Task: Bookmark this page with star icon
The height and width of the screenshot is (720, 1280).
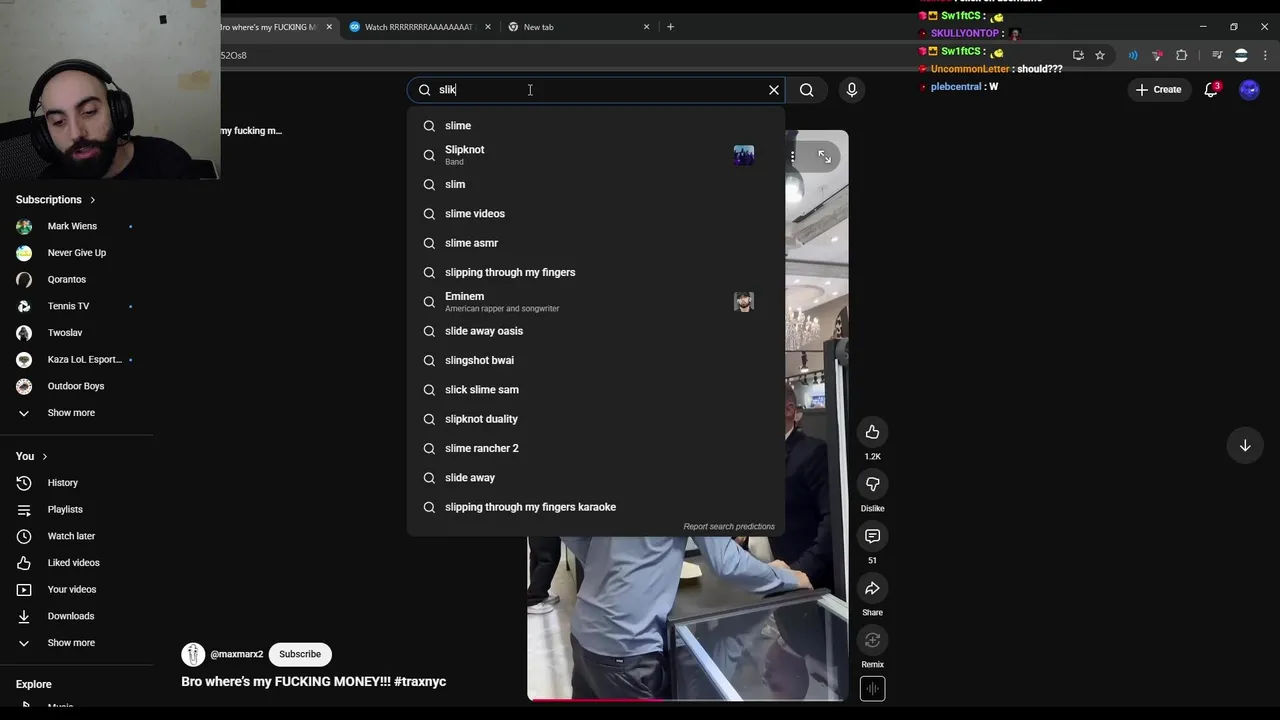Action: [x=1100, y=55]
